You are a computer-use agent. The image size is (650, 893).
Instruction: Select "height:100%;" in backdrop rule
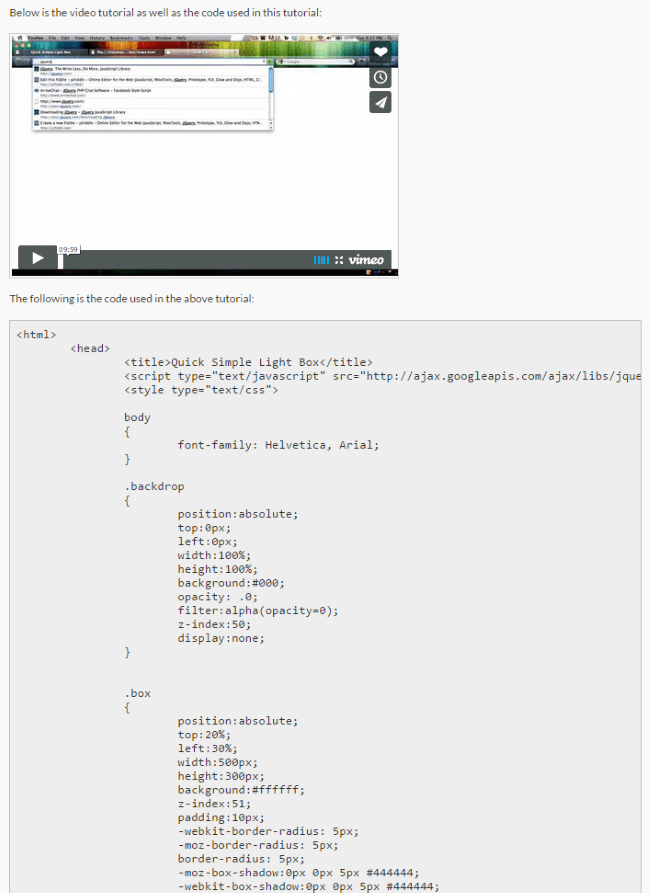218,569
